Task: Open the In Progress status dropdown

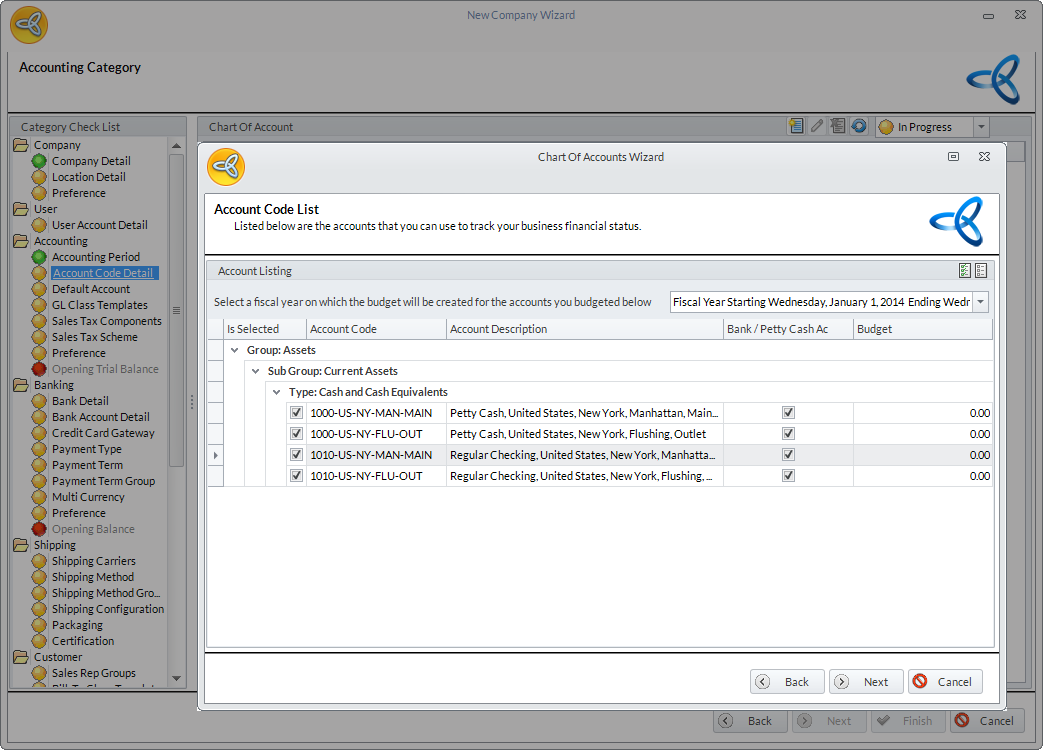Action: (x=980, y=127)
